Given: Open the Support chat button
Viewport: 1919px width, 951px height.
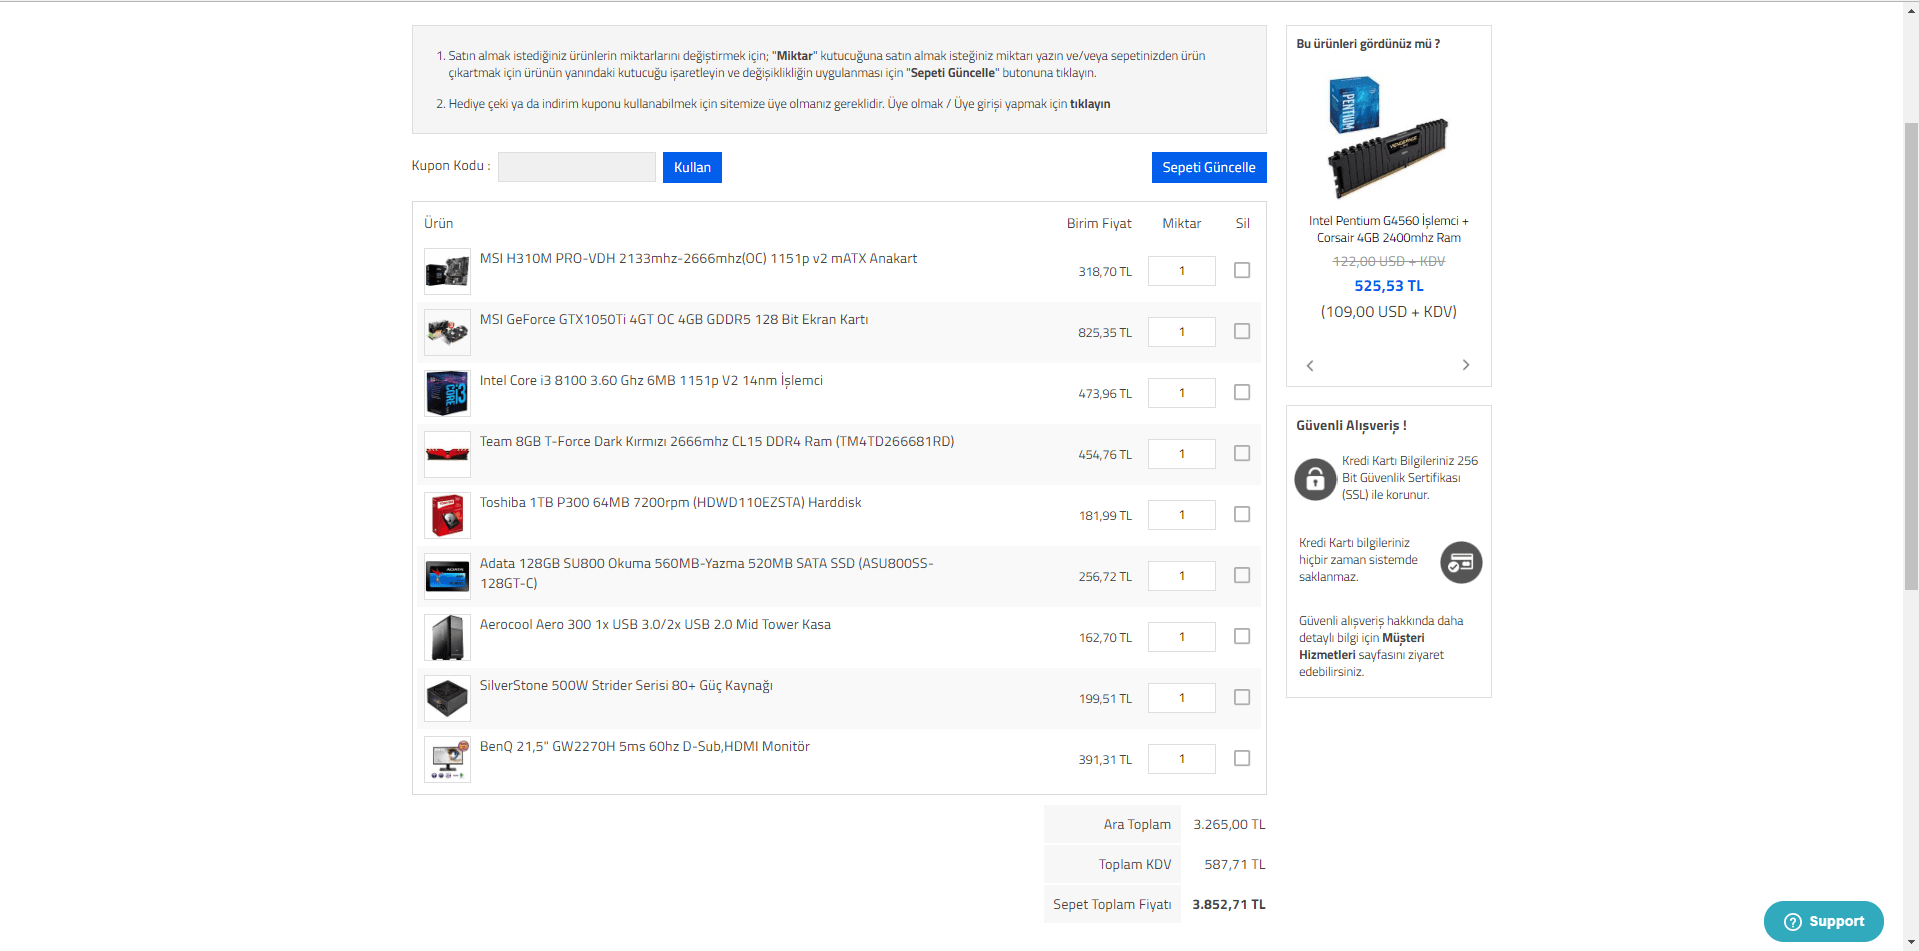Looking at the screenshot, I should coord(1824,922).
